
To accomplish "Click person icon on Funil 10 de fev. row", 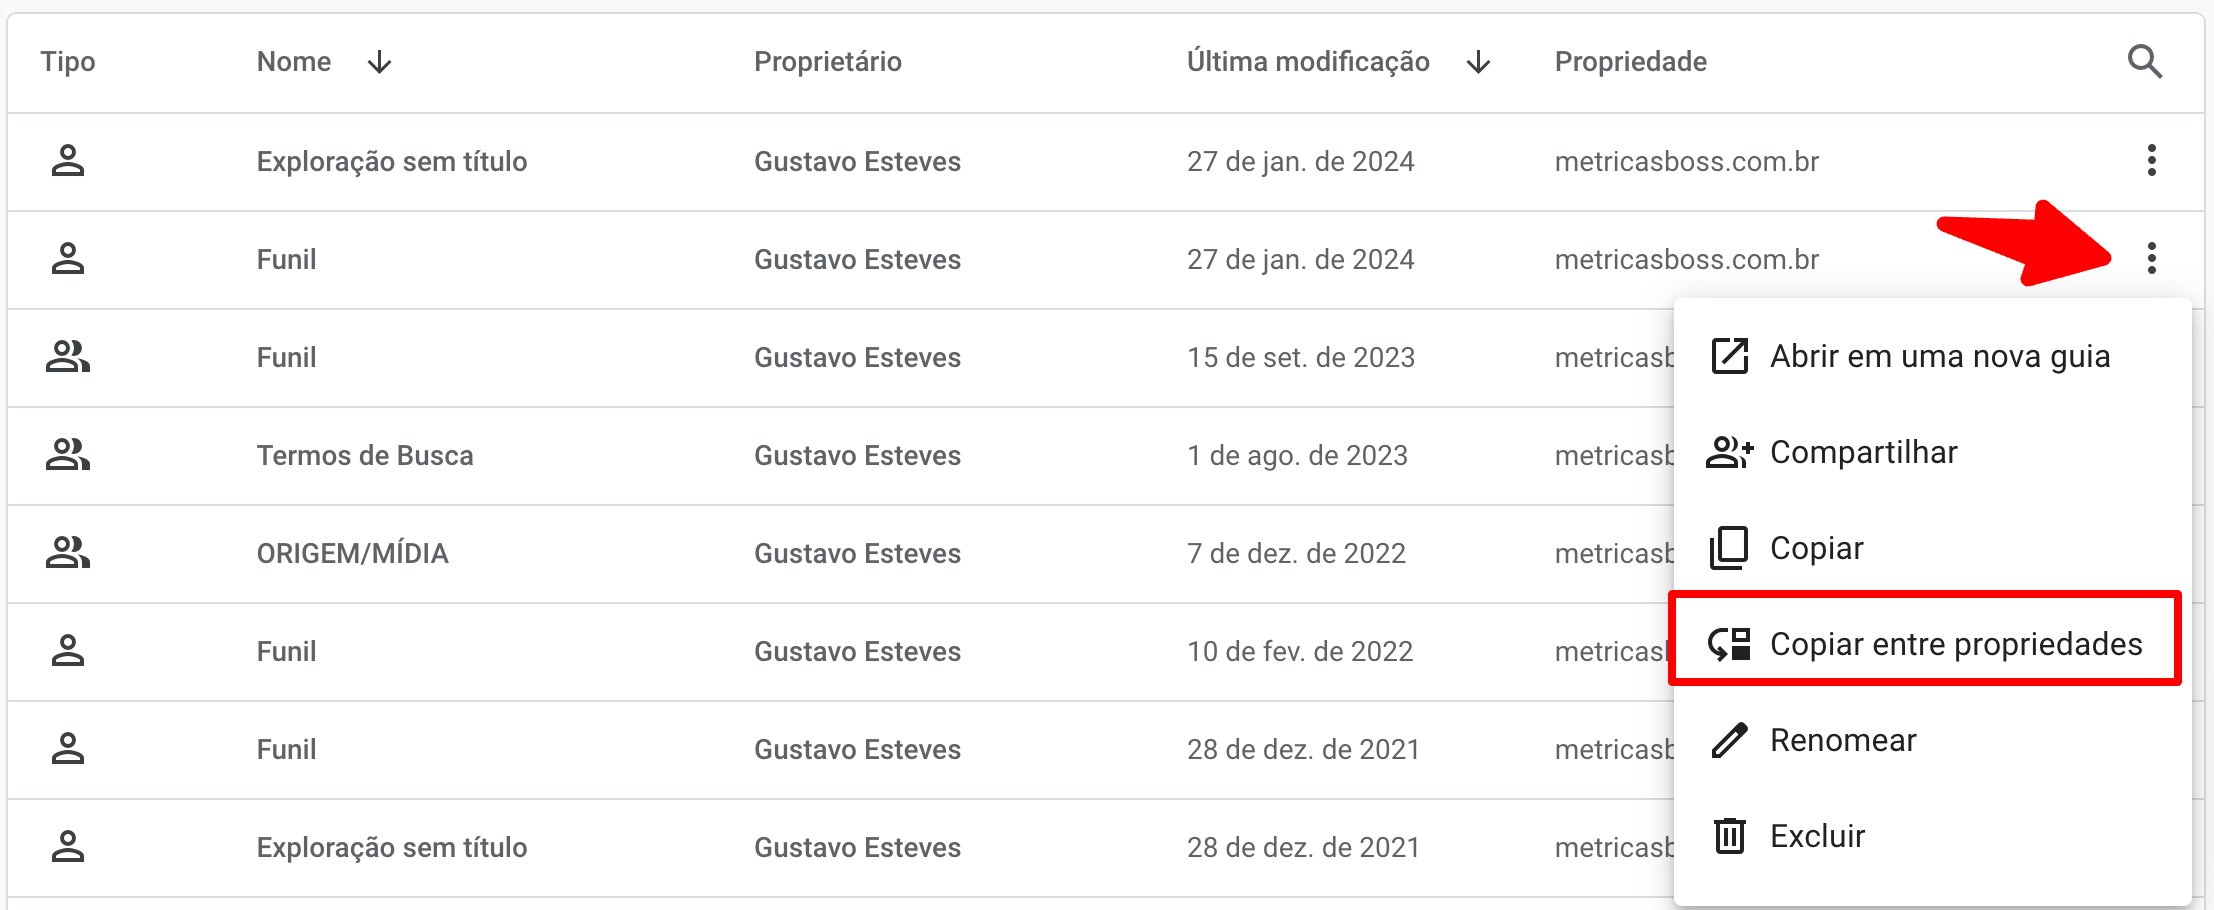I will (x=68, y=651).
